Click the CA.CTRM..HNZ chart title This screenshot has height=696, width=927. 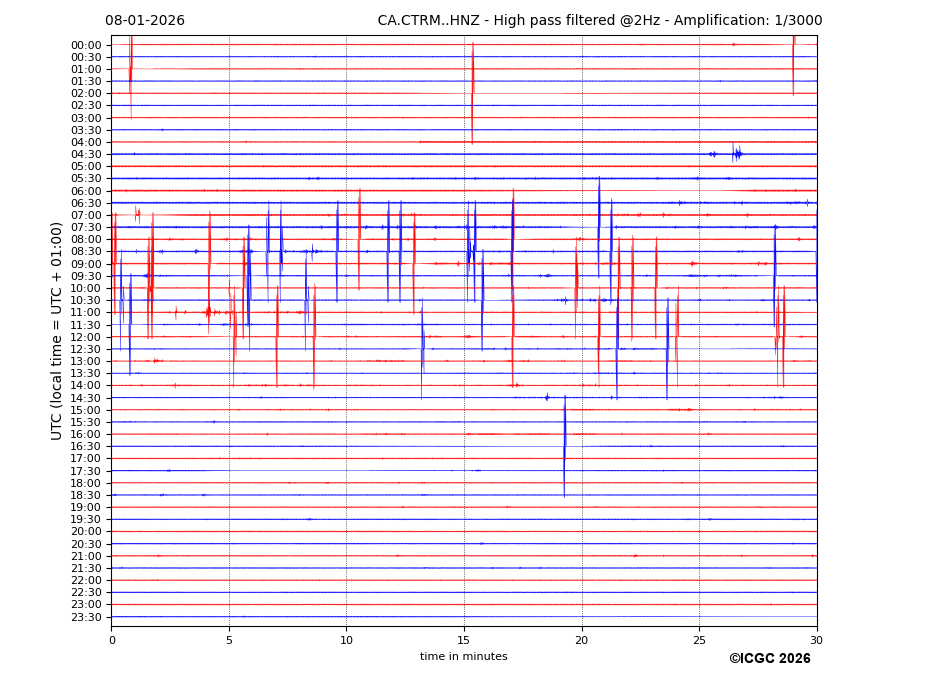click(599, 21)
